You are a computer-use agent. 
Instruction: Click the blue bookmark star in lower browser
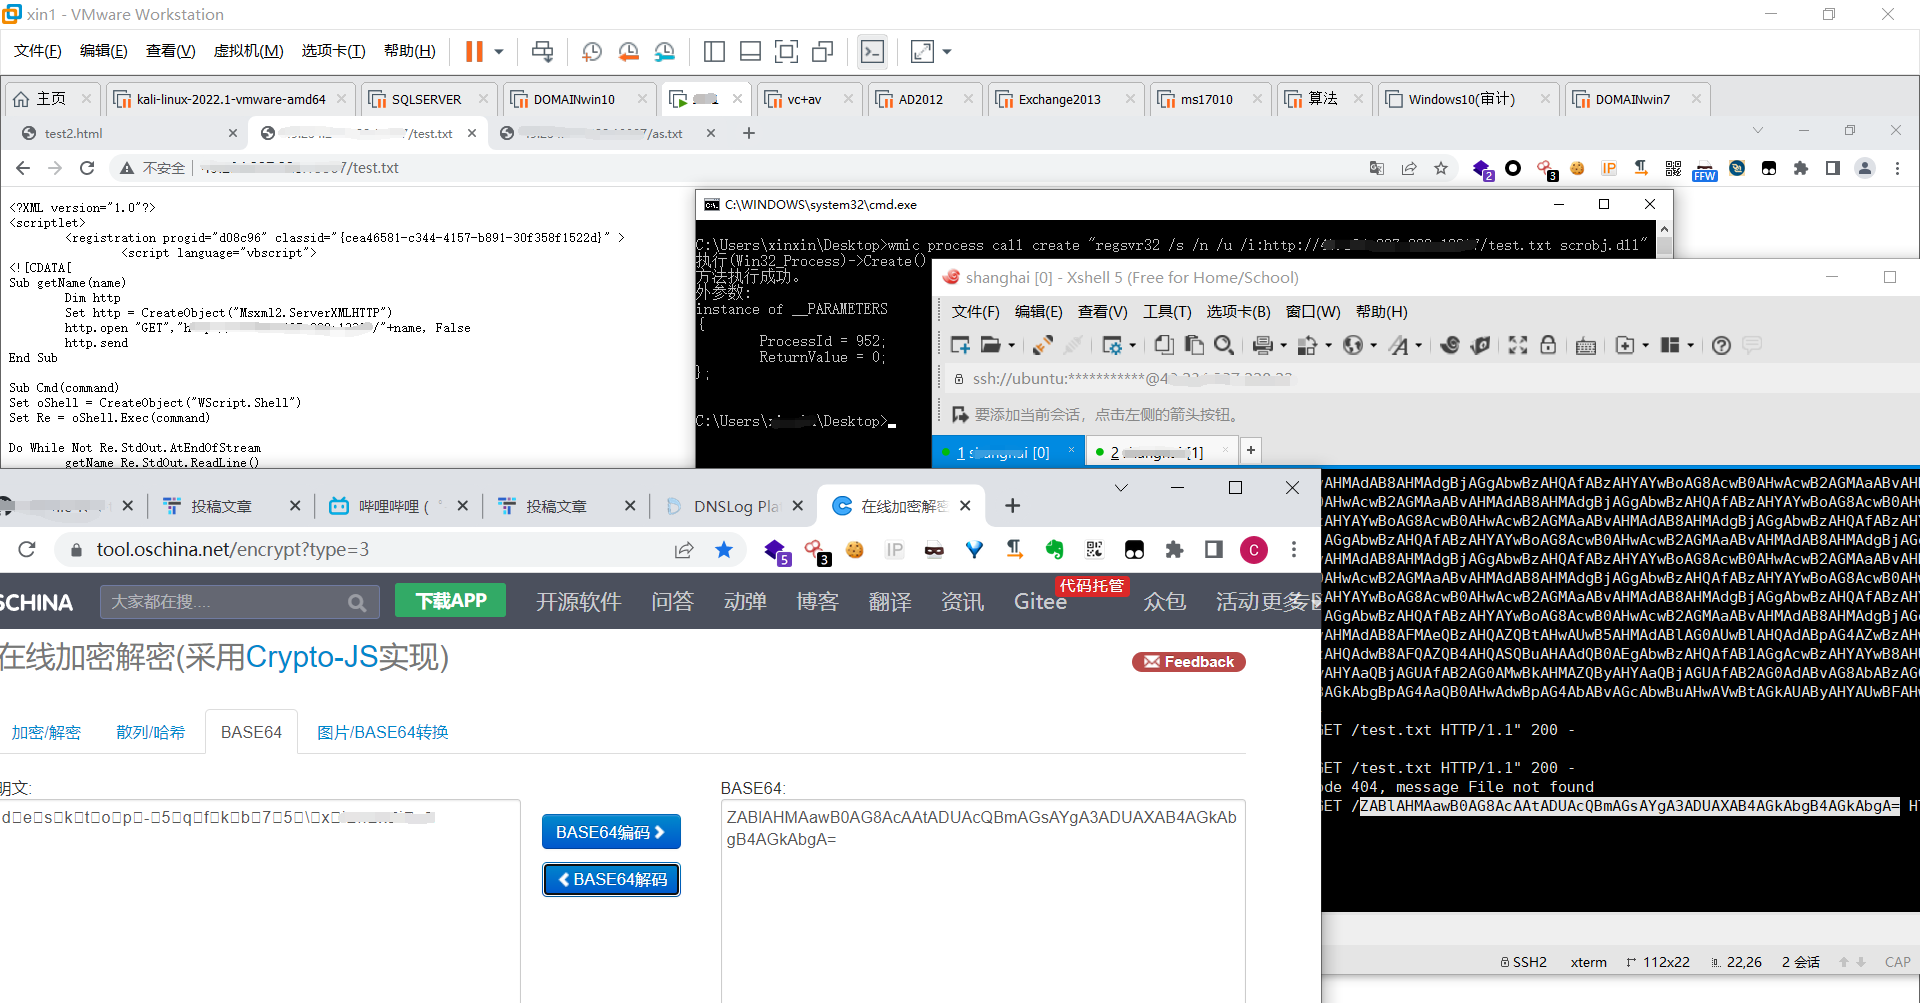click(x=724, y=549)
